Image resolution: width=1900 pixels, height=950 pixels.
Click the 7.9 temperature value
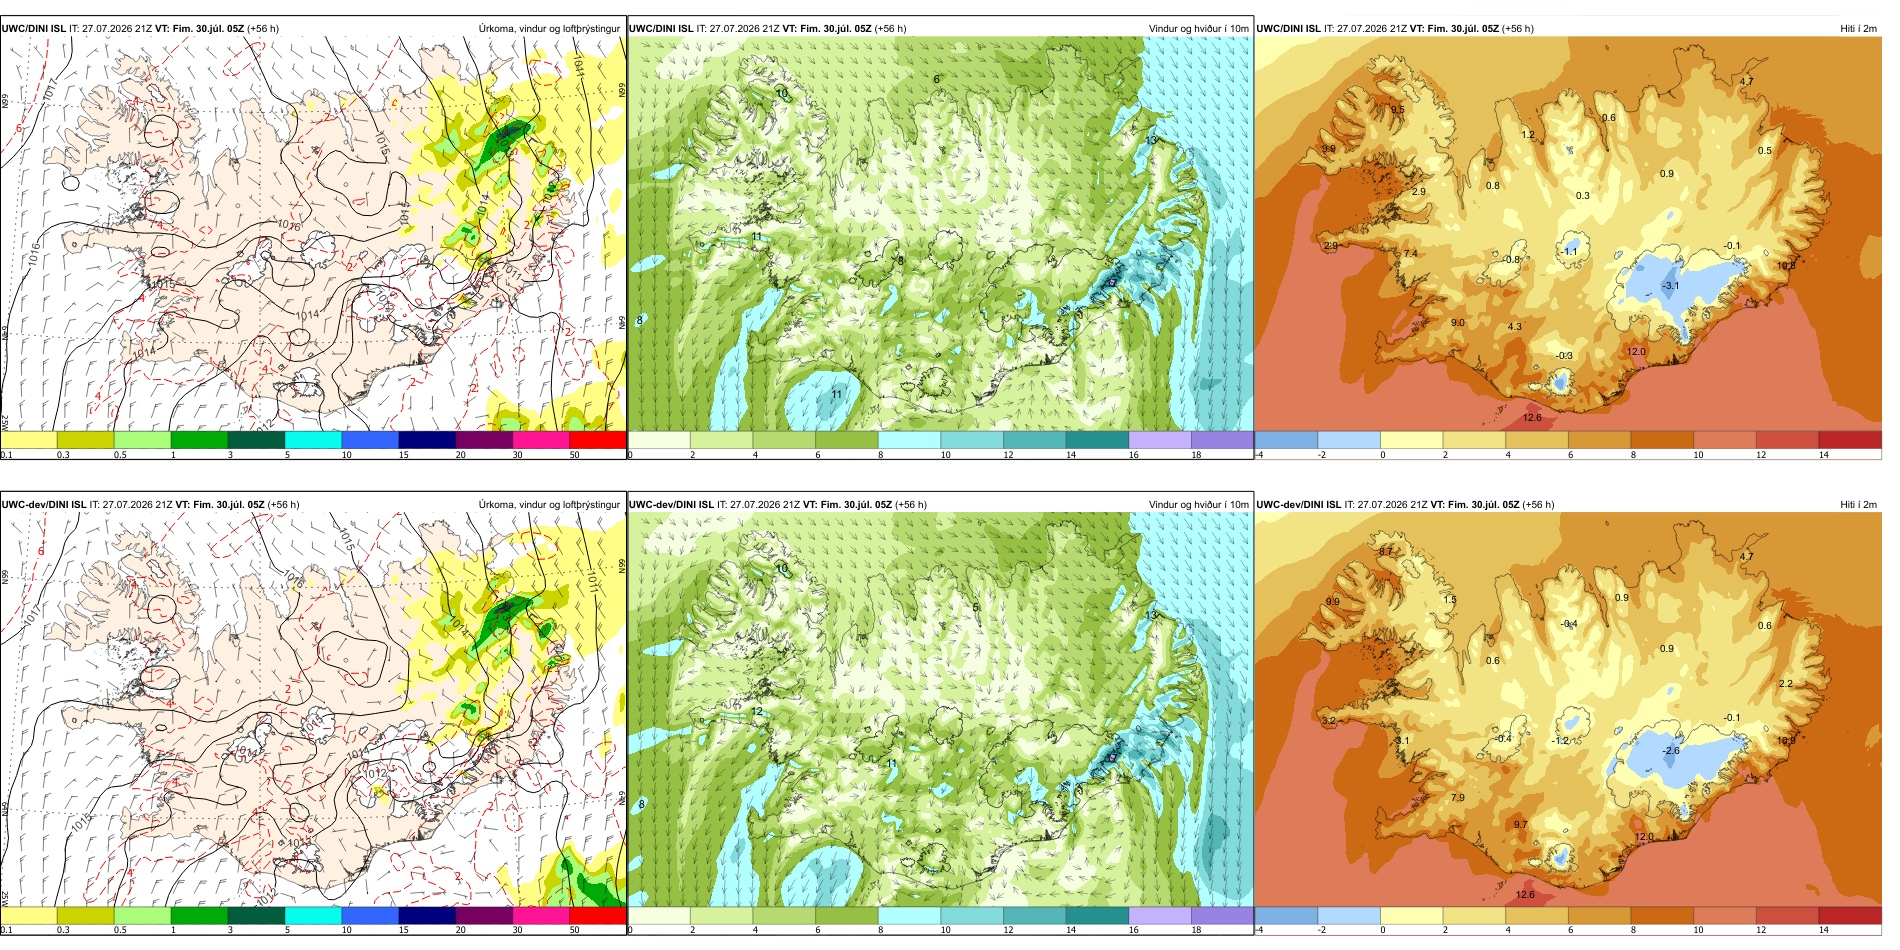click(1458, 798)
